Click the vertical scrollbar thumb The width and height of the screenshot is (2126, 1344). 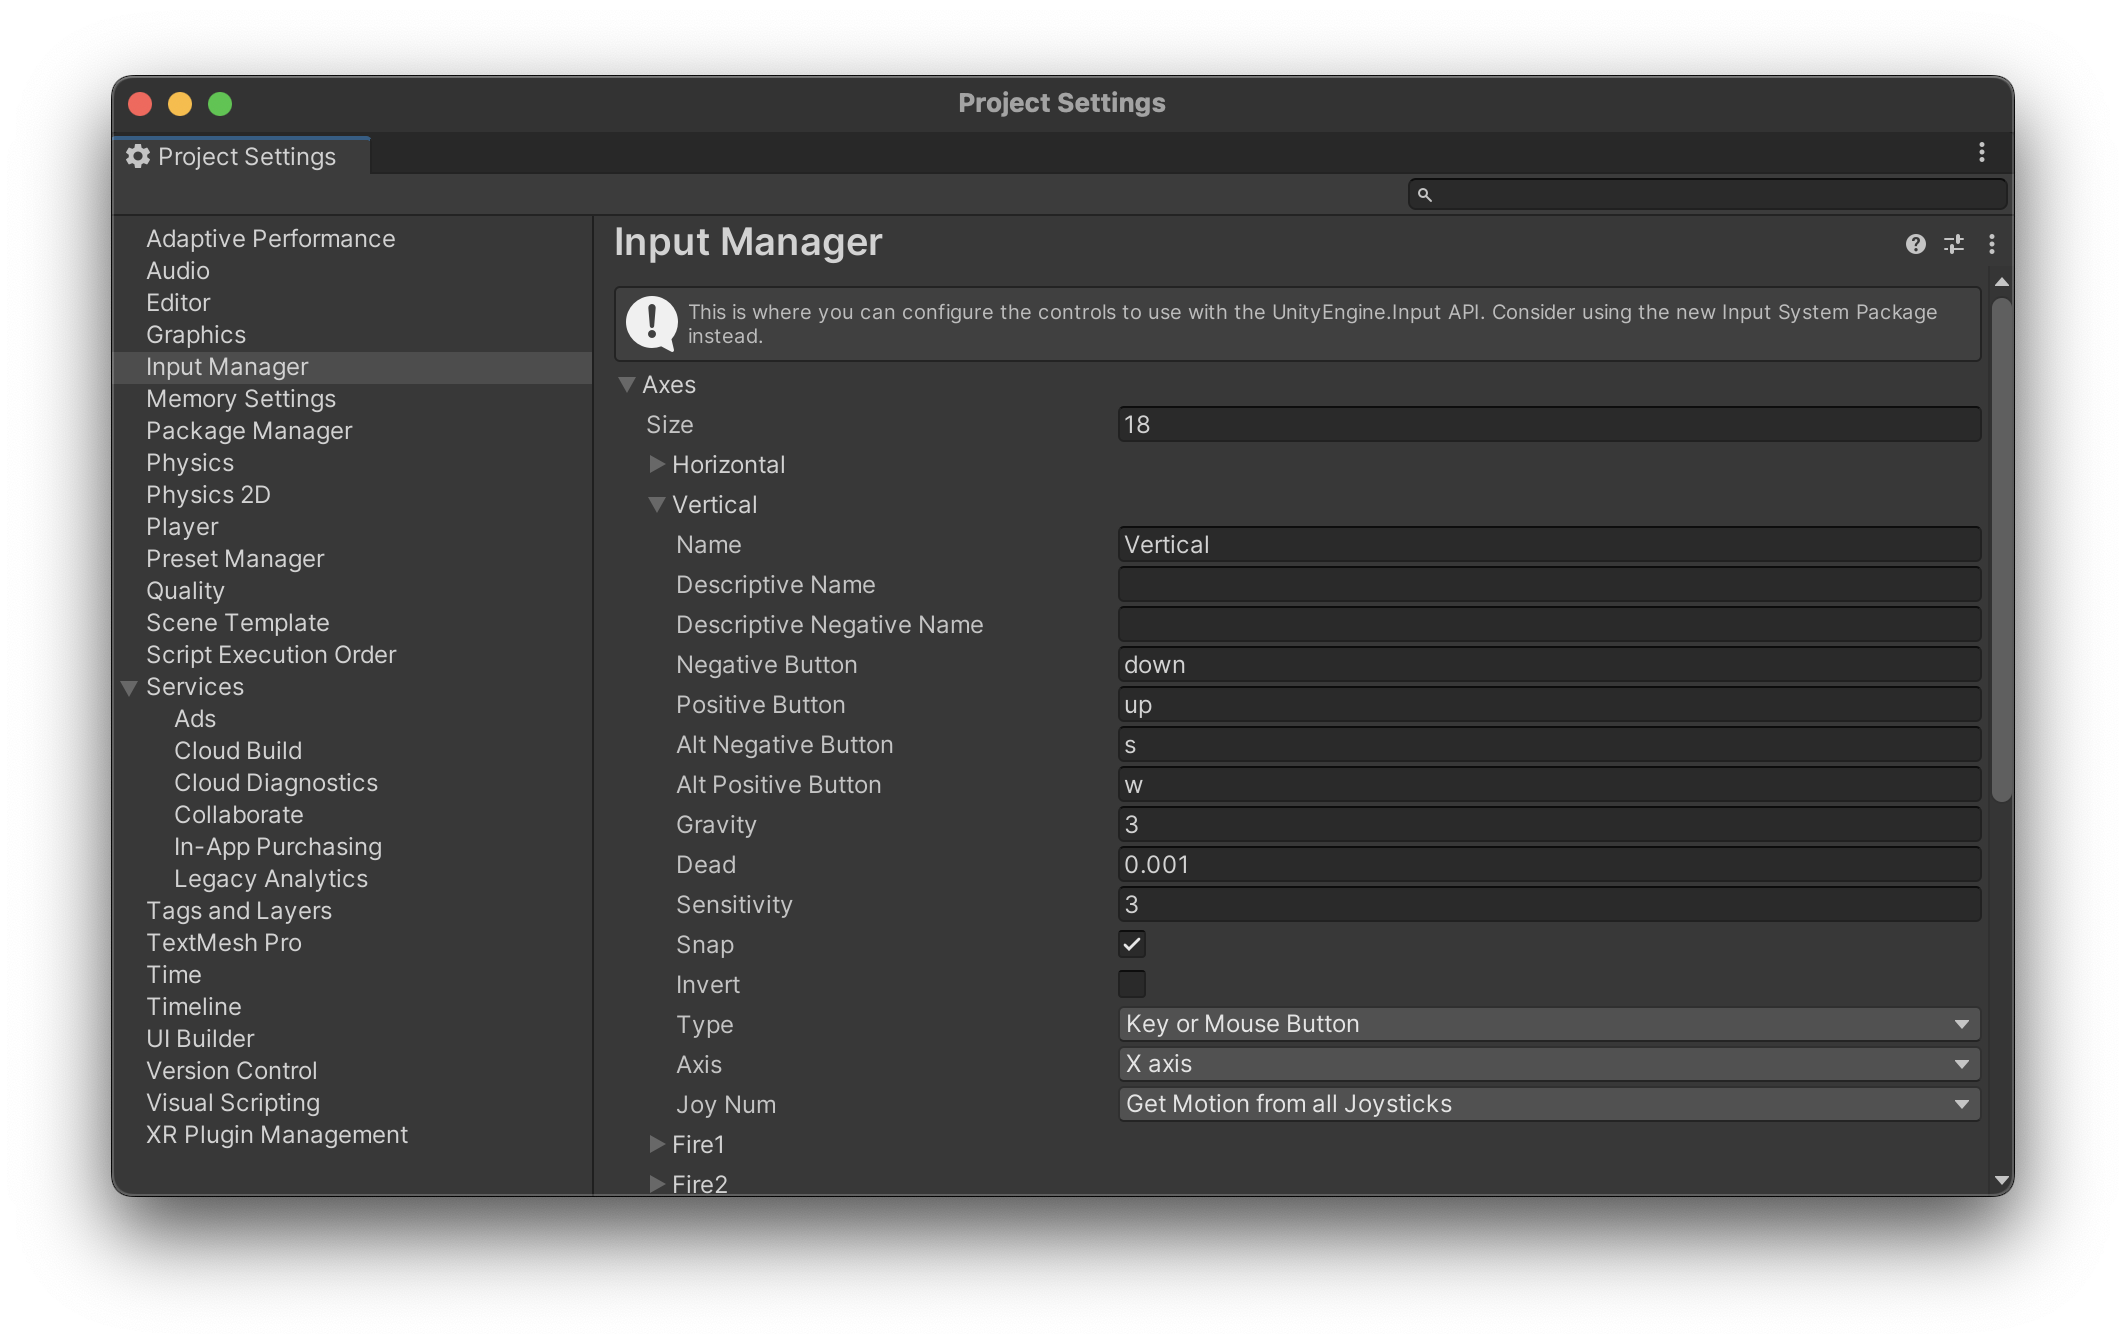[x=2001, y=550]
